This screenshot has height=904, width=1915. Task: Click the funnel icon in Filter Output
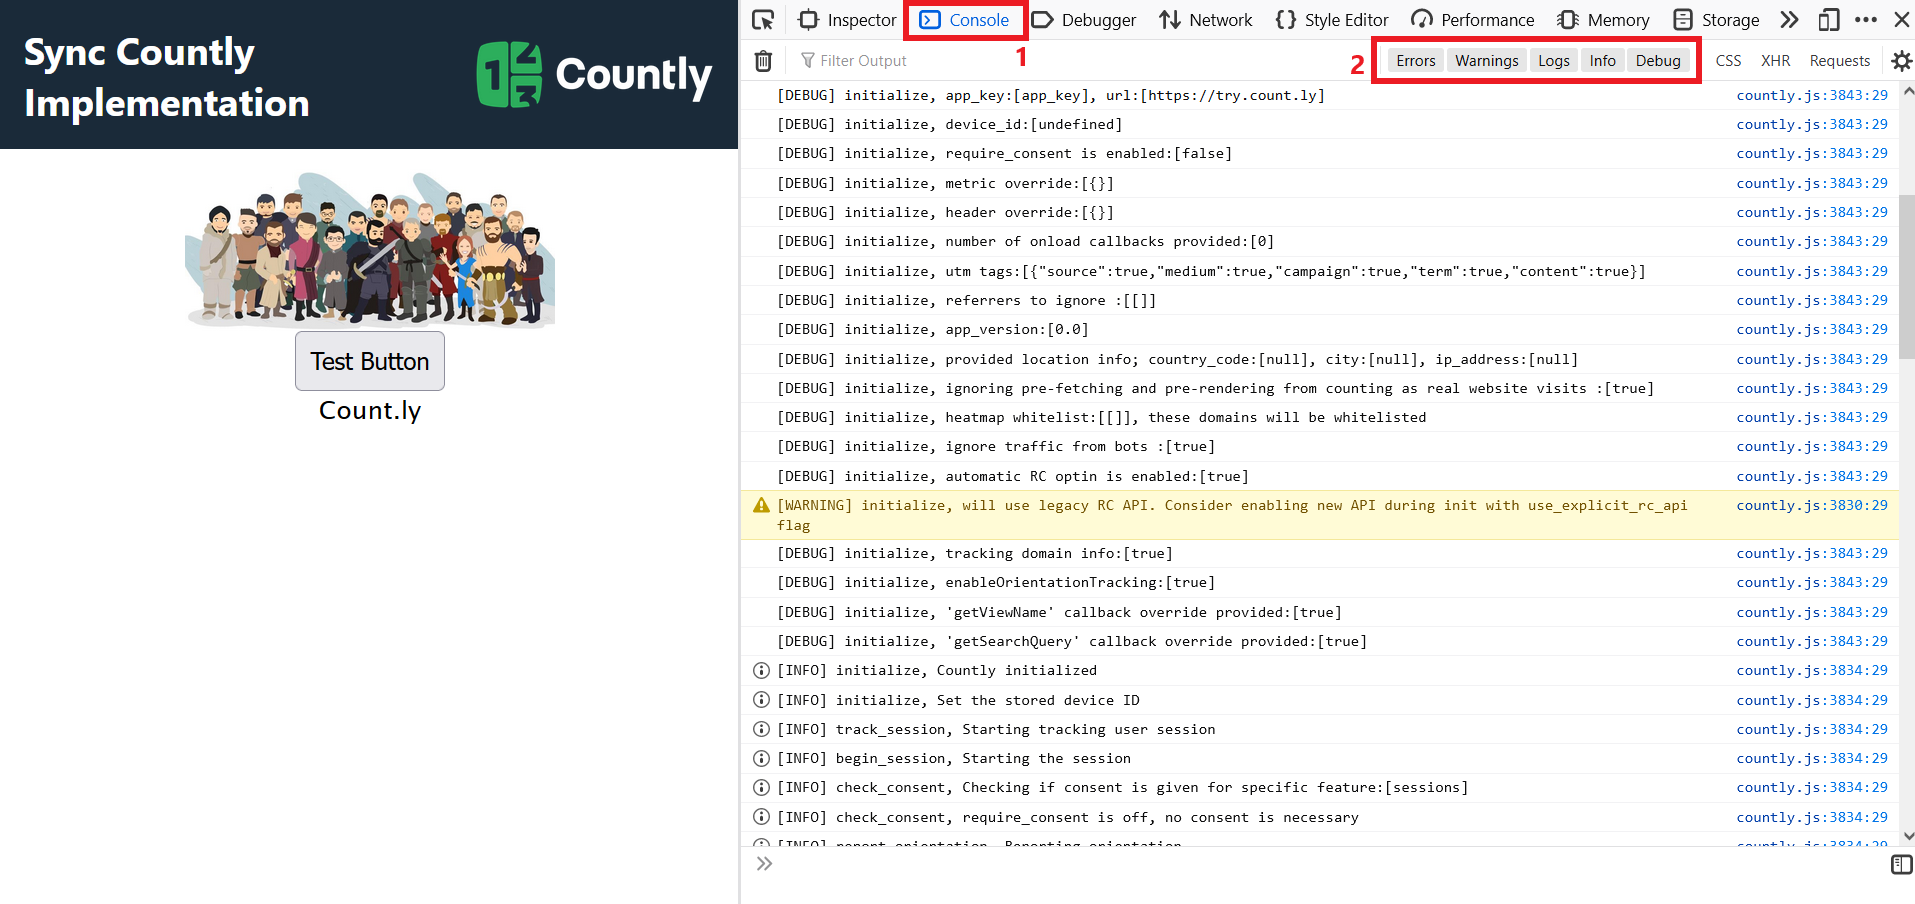[x=806, y=60]
